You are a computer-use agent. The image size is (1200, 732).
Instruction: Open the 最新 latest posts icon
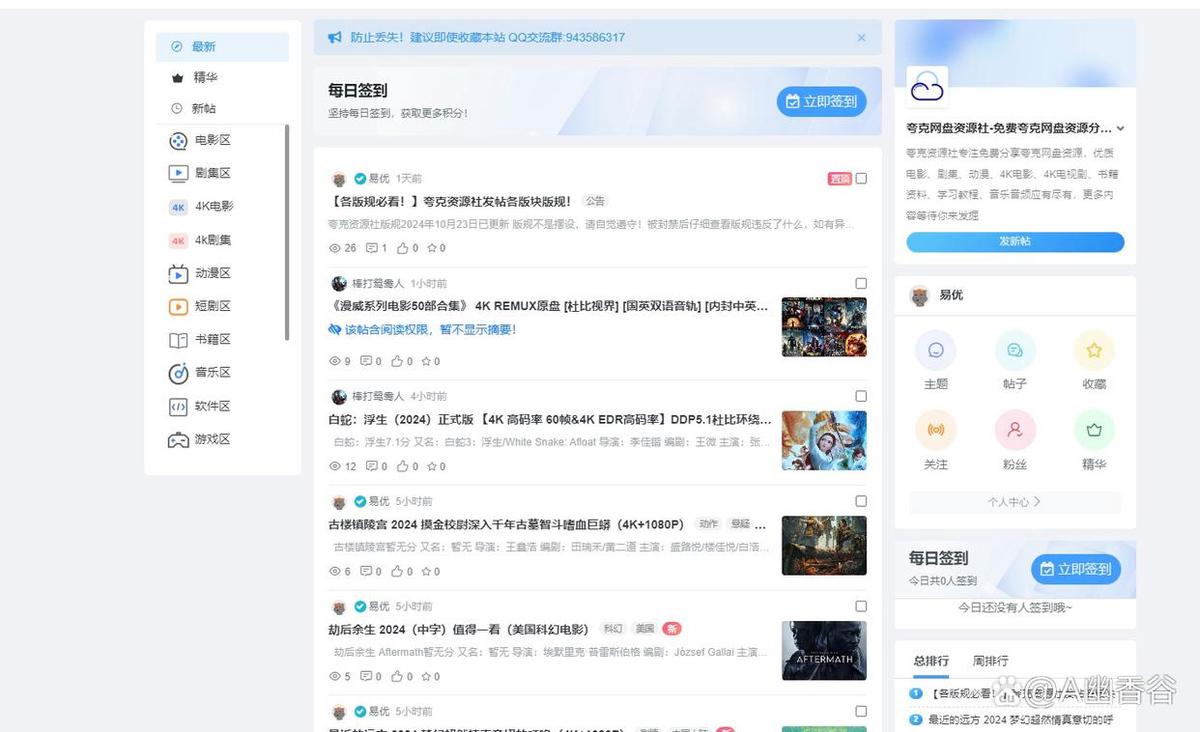point(177,47)
